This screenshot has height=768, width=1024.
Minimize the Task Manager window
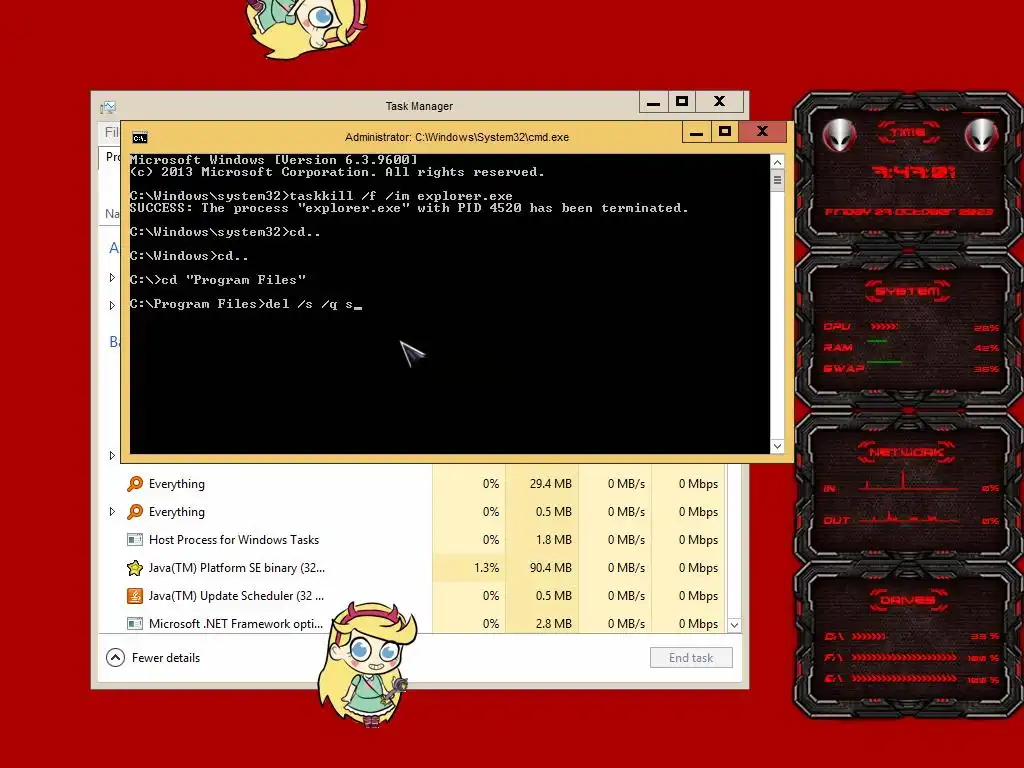click(x=653, y=102)
